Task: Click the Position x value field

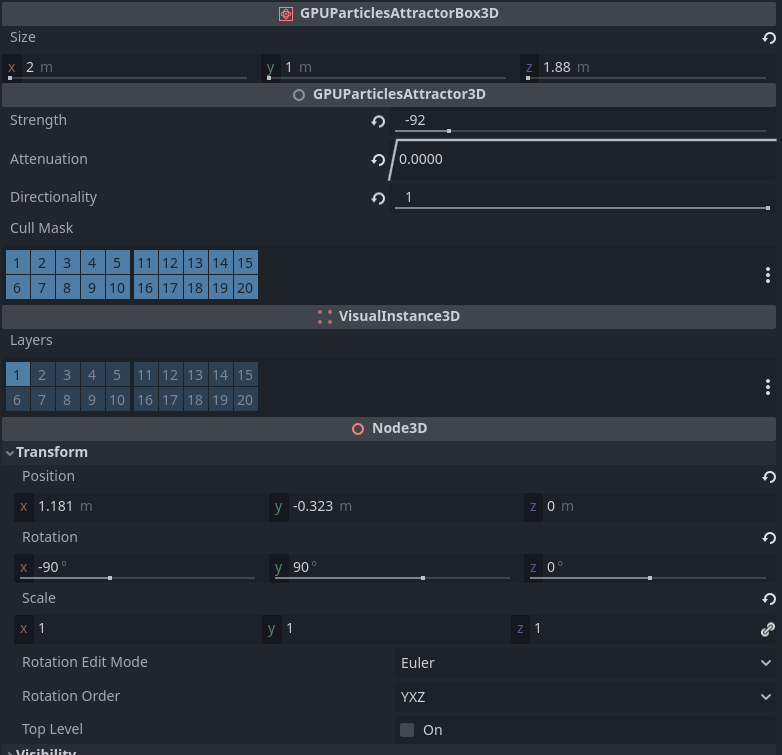Action: [x=140, y=507]
